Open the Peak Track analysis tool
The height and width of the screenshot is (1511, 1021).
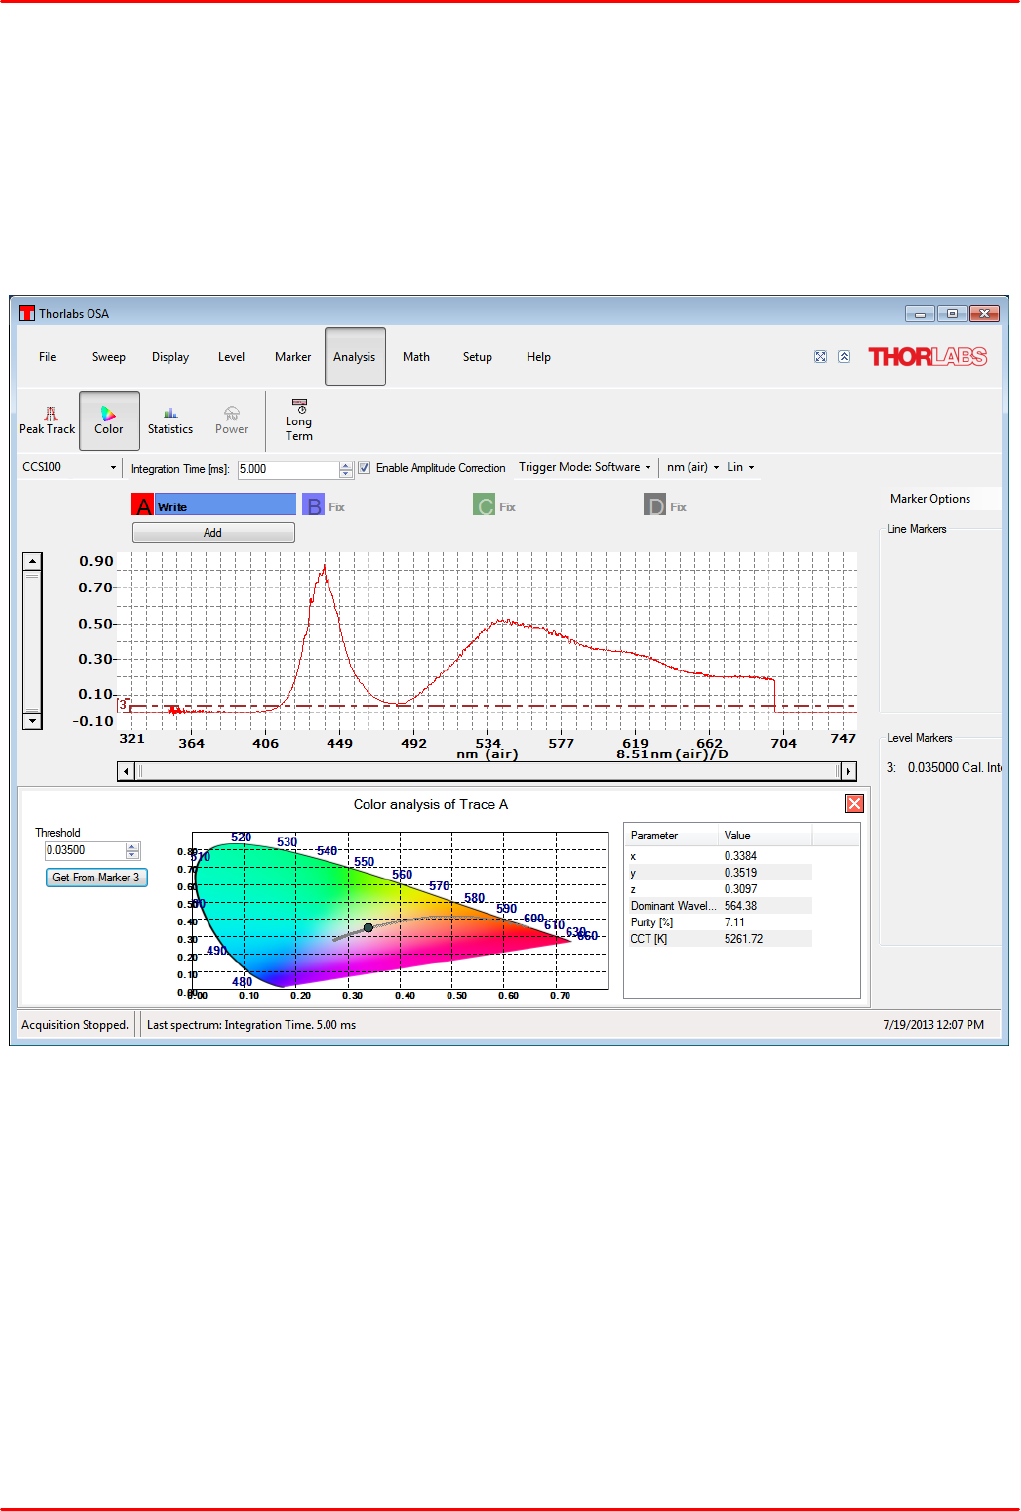[x=47, y=420]
